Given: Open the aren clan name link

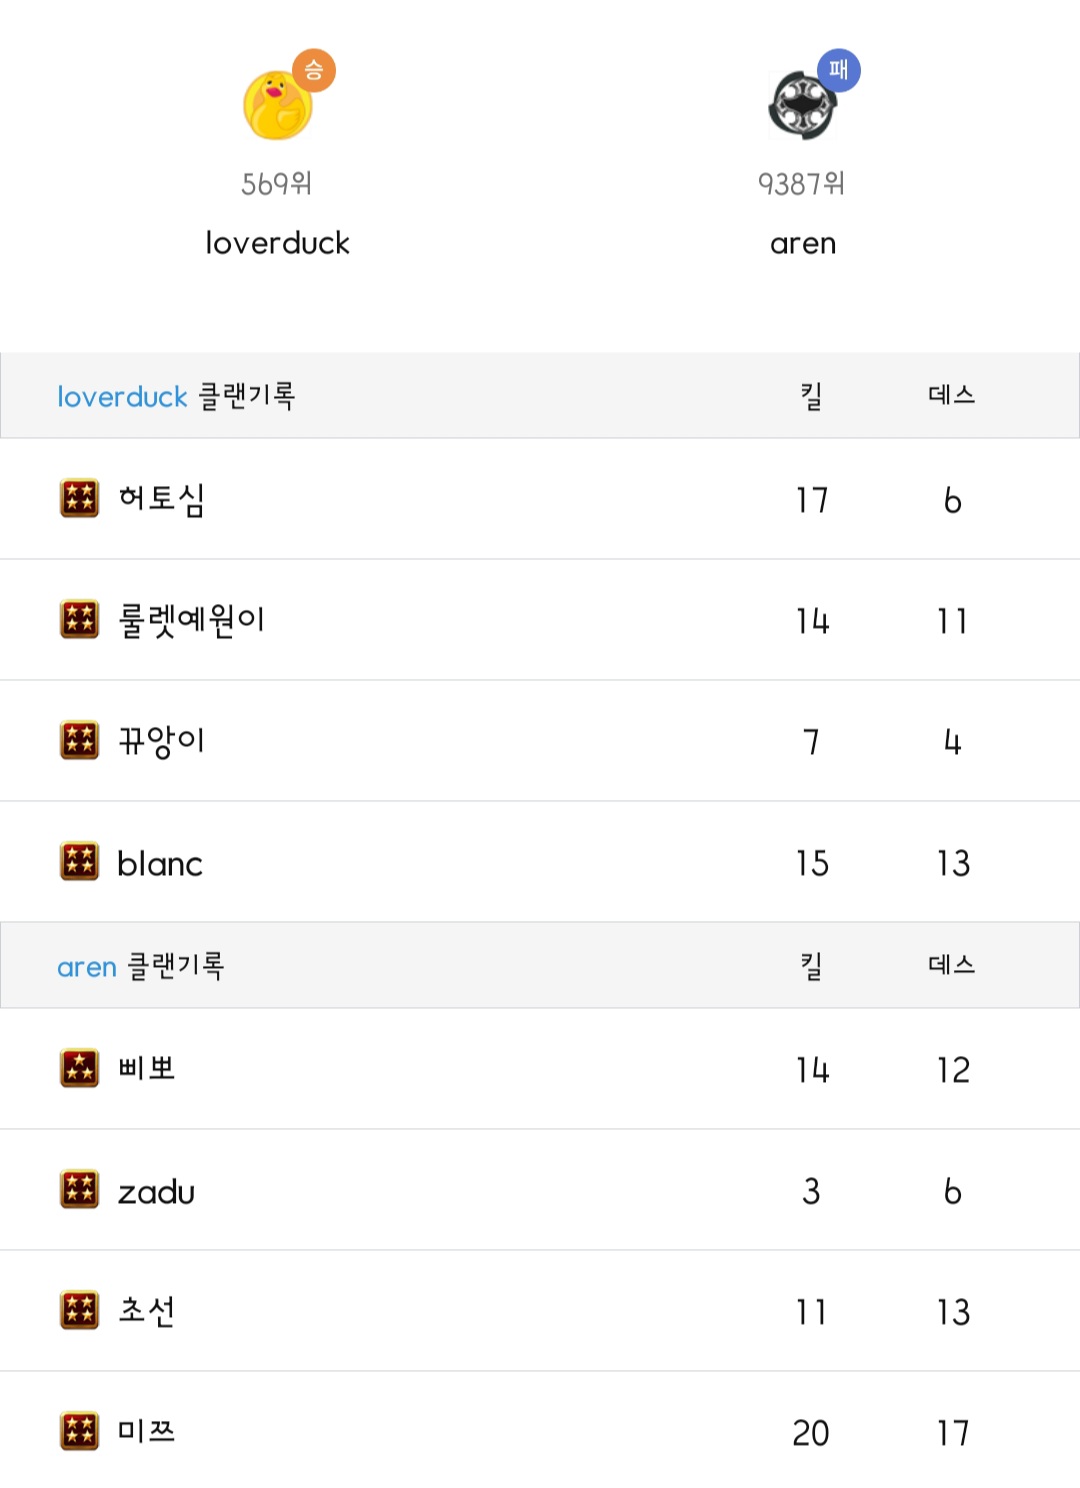Looking at the screenshot, I should [x=802, y=243].
